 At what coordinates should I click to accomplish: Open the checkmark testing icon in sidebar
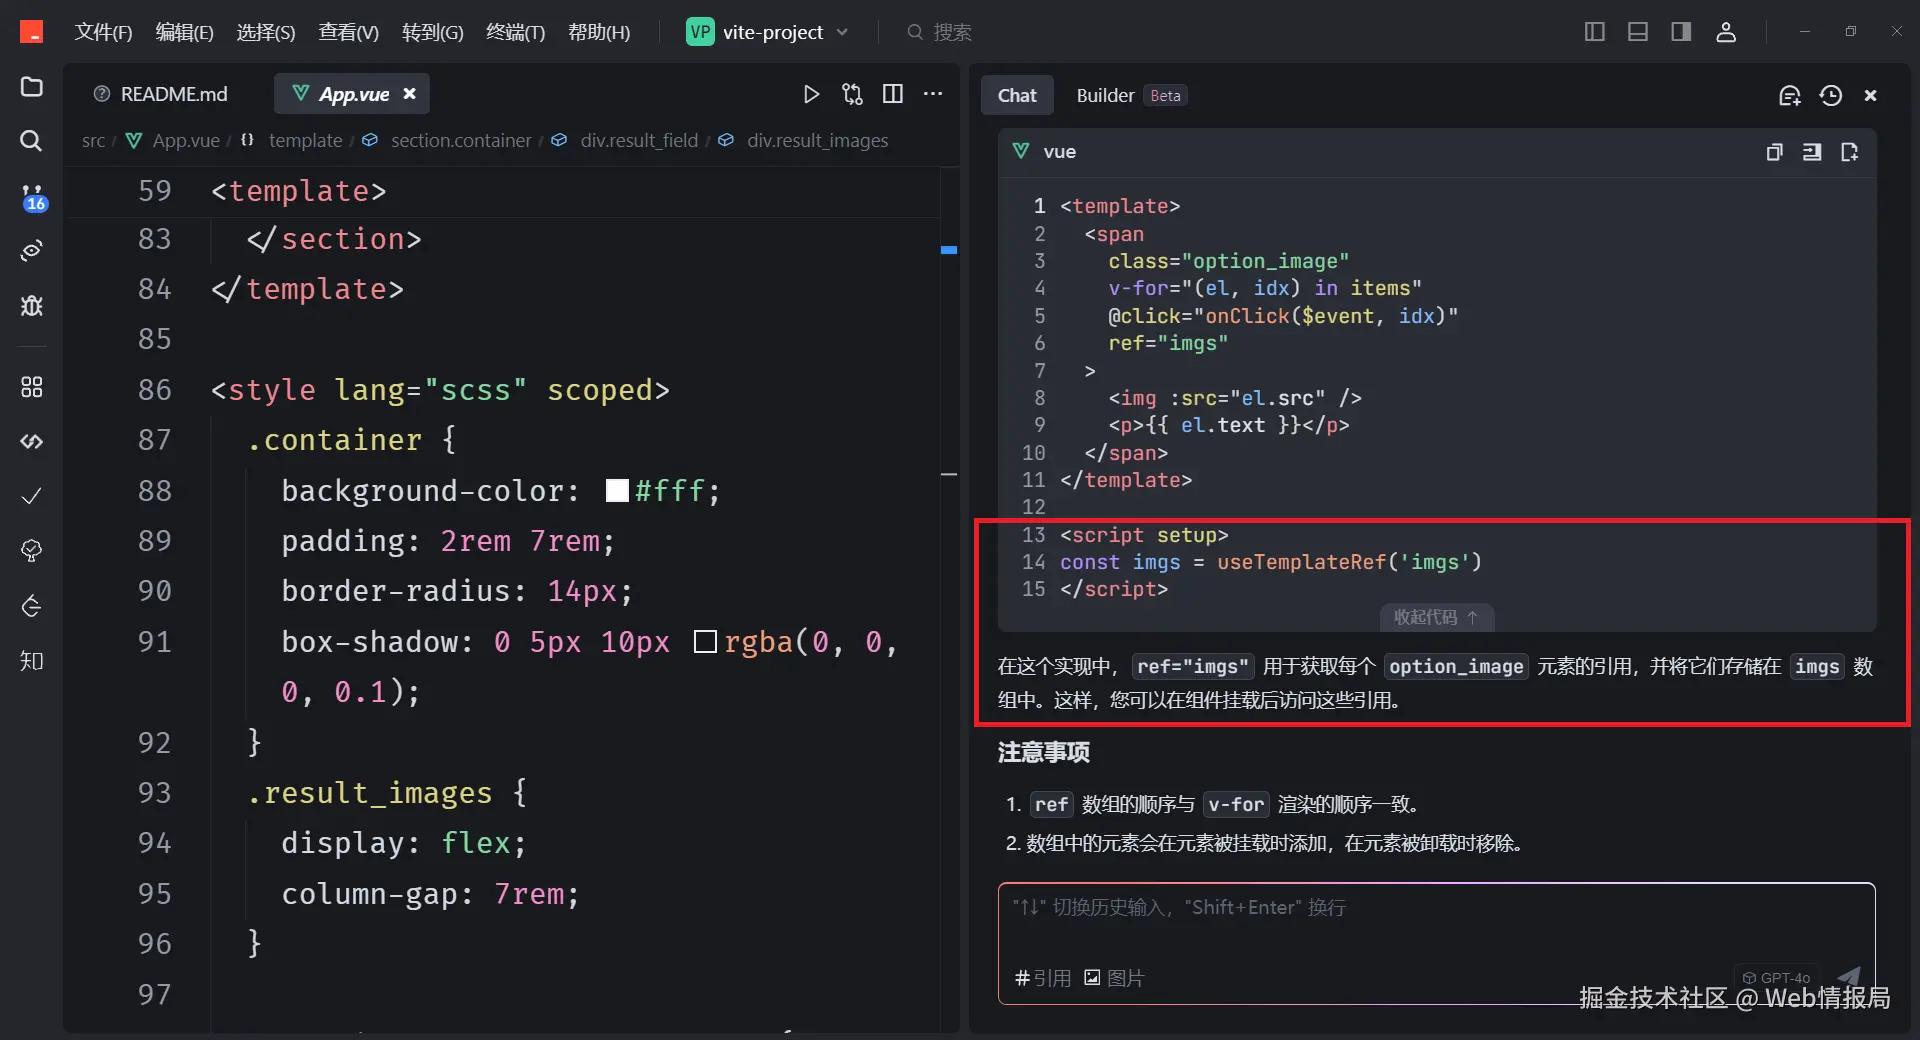(x=32, y=496)
